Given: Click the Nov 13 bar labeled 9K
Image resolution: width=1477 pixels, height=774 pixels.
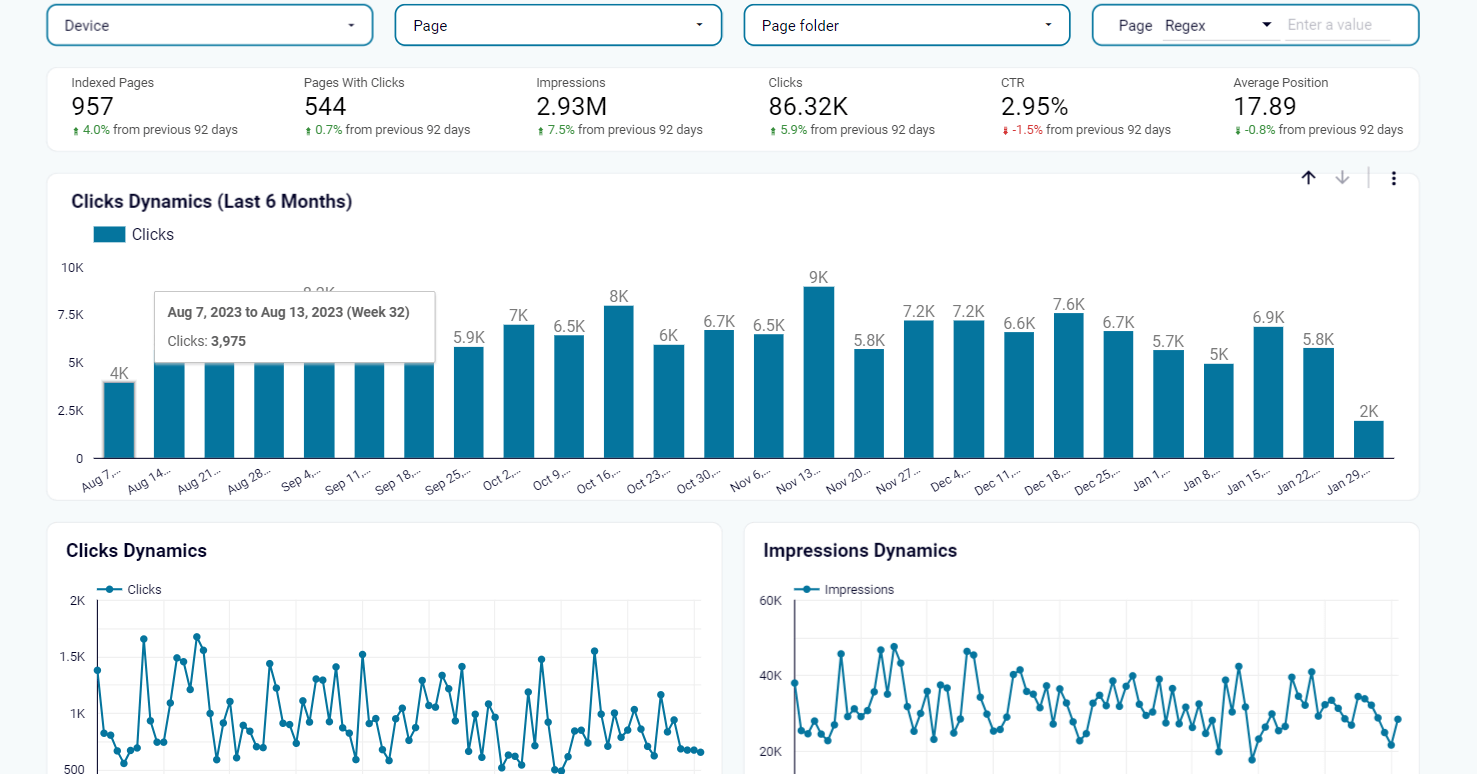Looking at the screenshot, I should tap(818, 373).
